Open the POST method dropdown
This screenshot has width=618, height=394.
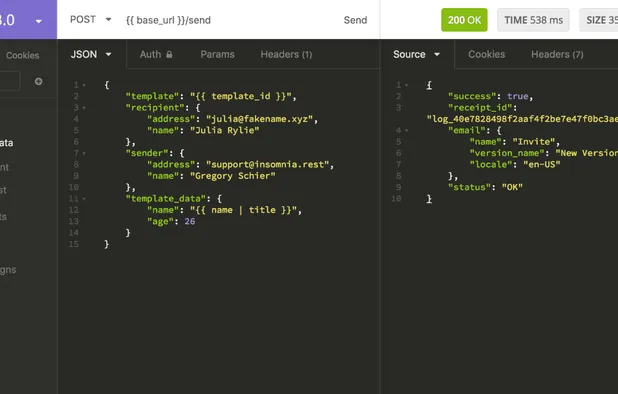click(x=91, y=19)
